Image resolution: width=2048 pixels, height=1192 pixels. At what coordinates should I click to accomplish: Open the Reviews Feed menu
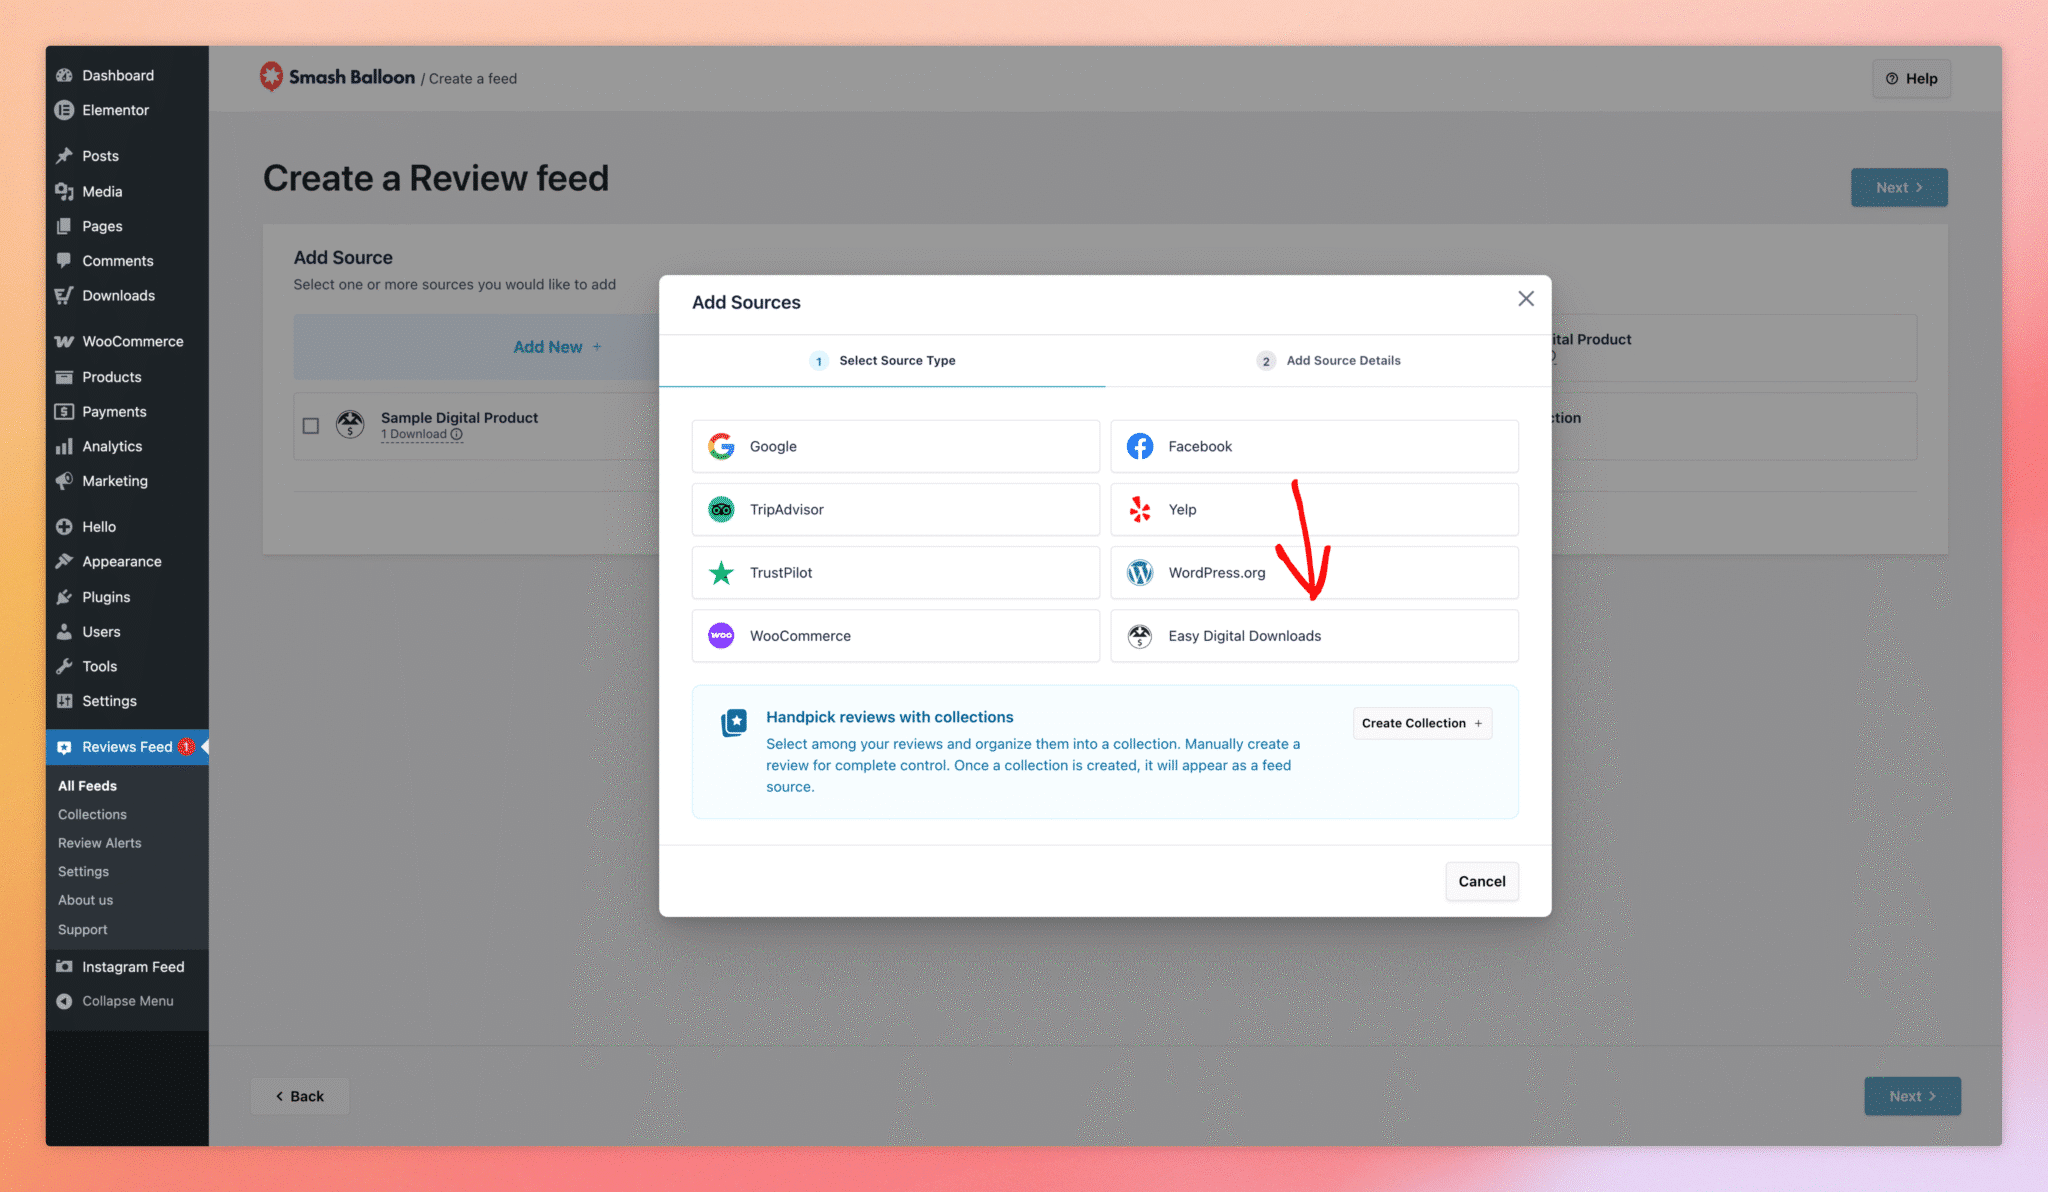(127, 747)
